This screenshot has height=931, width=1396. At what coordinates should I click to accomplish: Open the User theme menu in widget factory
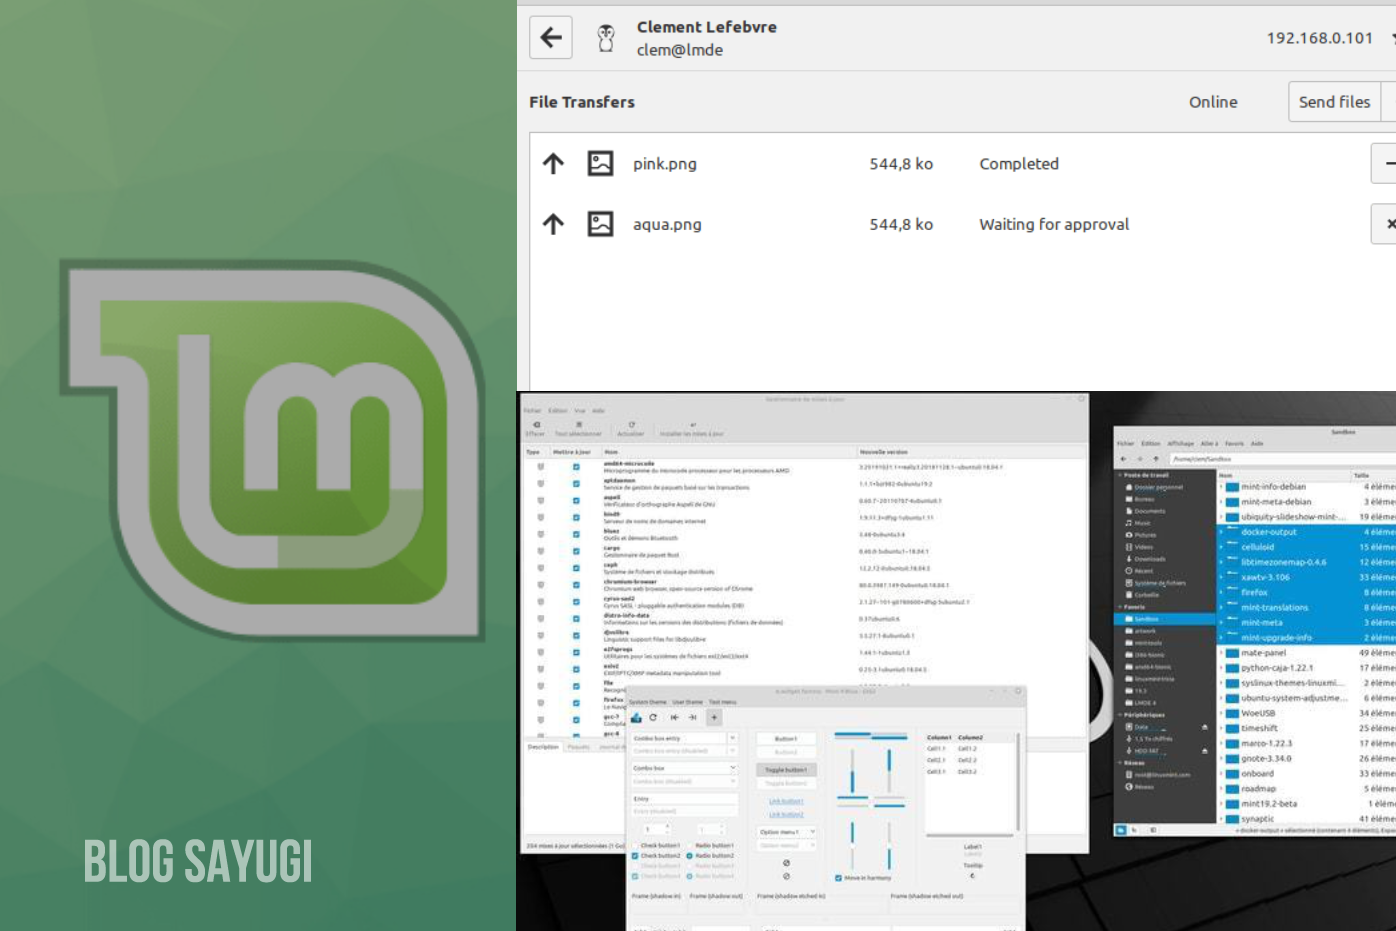(x=687, y=702)
